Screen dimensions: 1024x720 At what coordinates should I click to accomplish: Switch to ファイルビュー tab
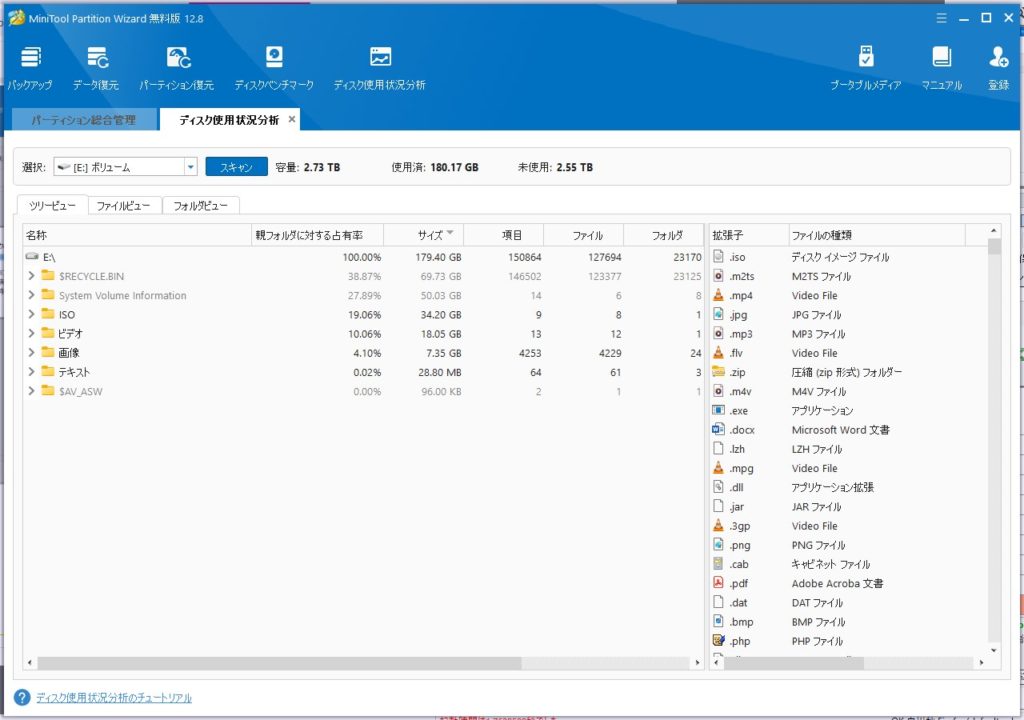click(124, 206)
